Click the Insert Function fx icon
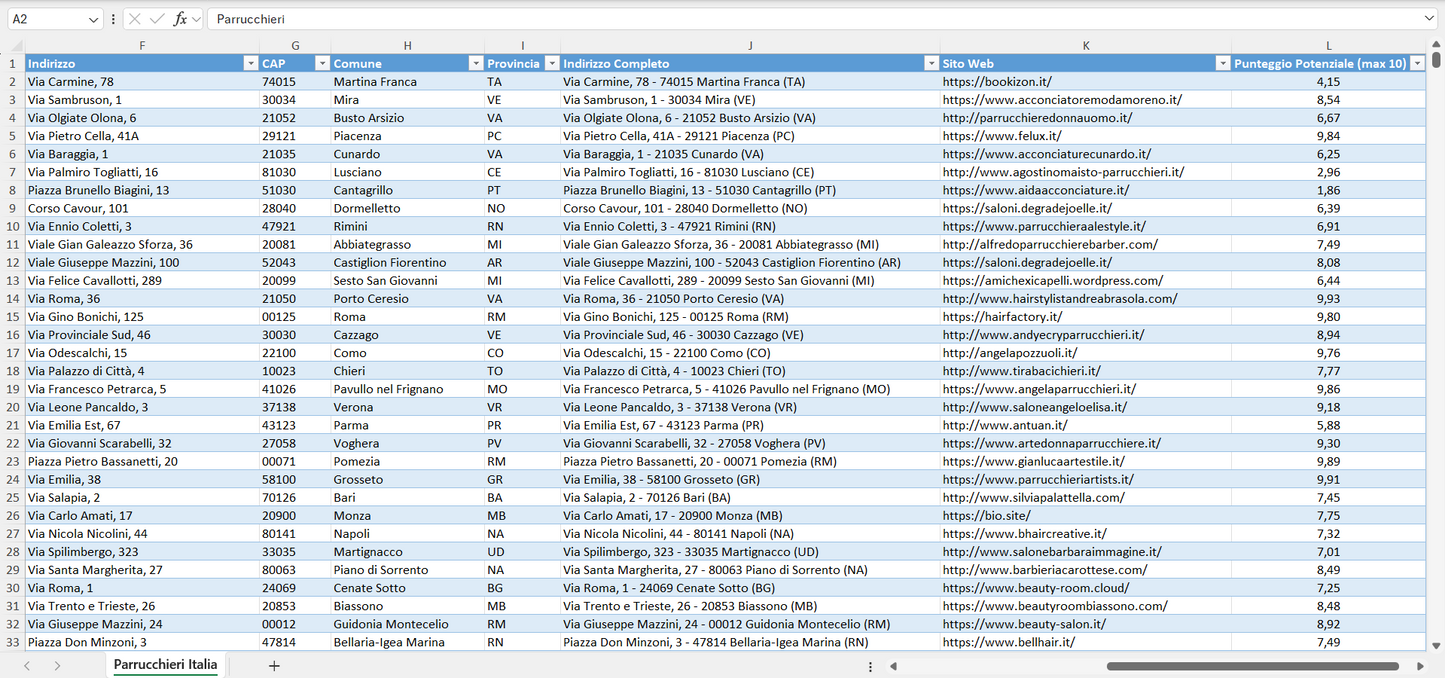The height and width of the screenshot is (678, 1445). coord(180,19)
